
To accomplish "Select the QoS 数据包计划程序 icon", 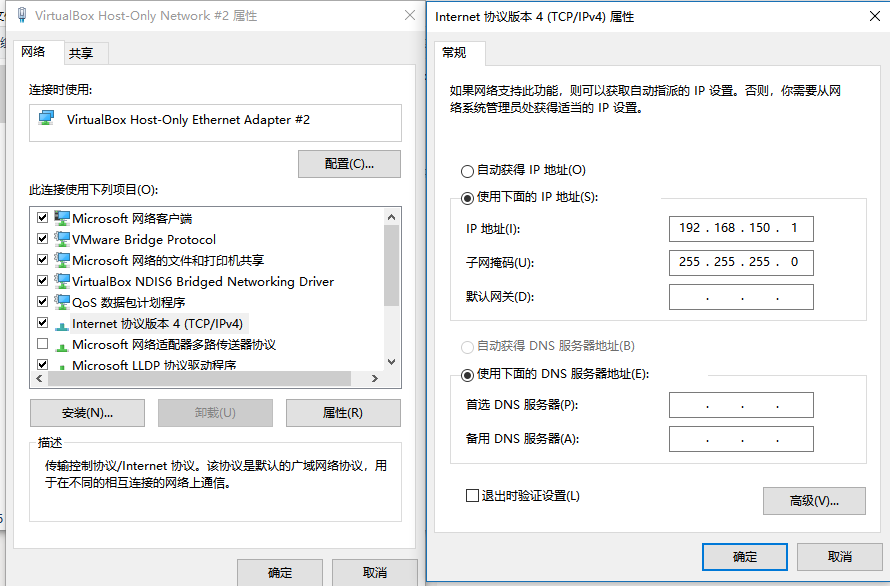I will click(62, 302).
